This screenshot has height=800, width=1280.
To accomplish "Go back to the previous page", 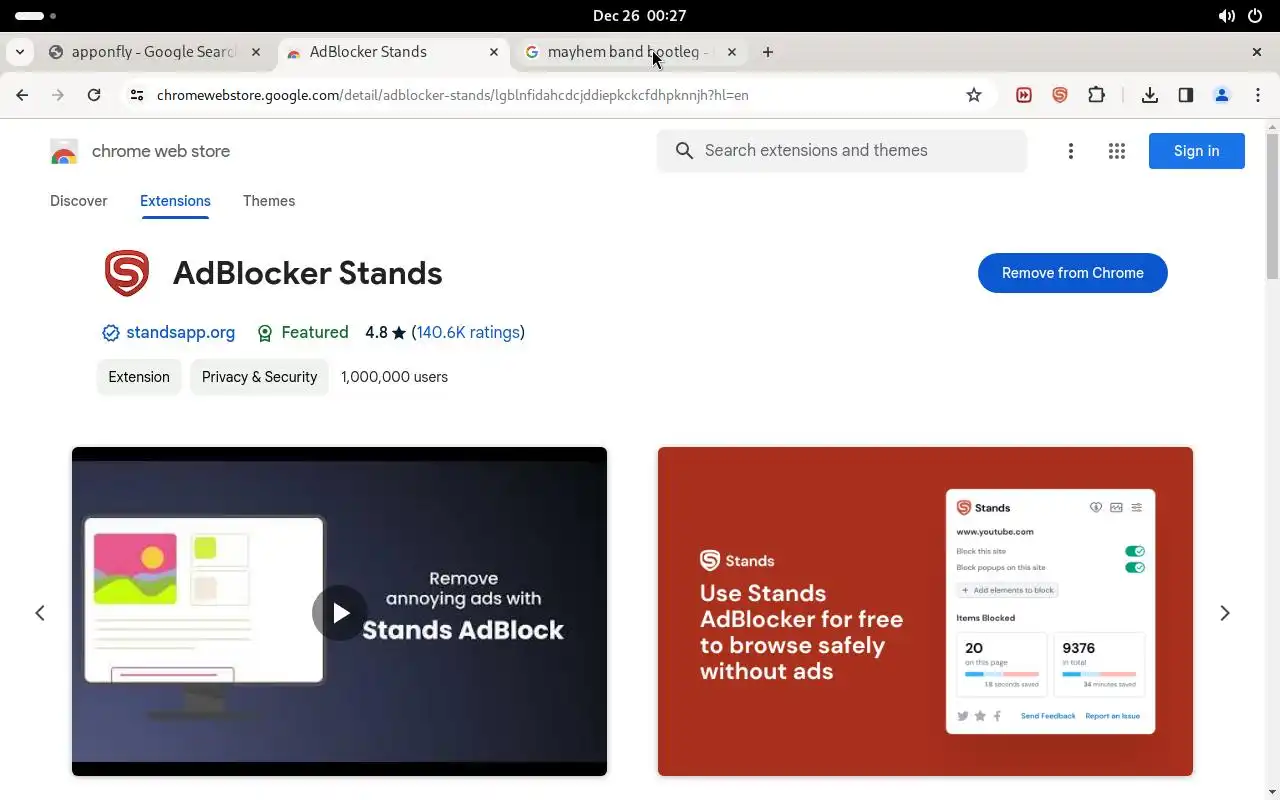I will point(22,95).
